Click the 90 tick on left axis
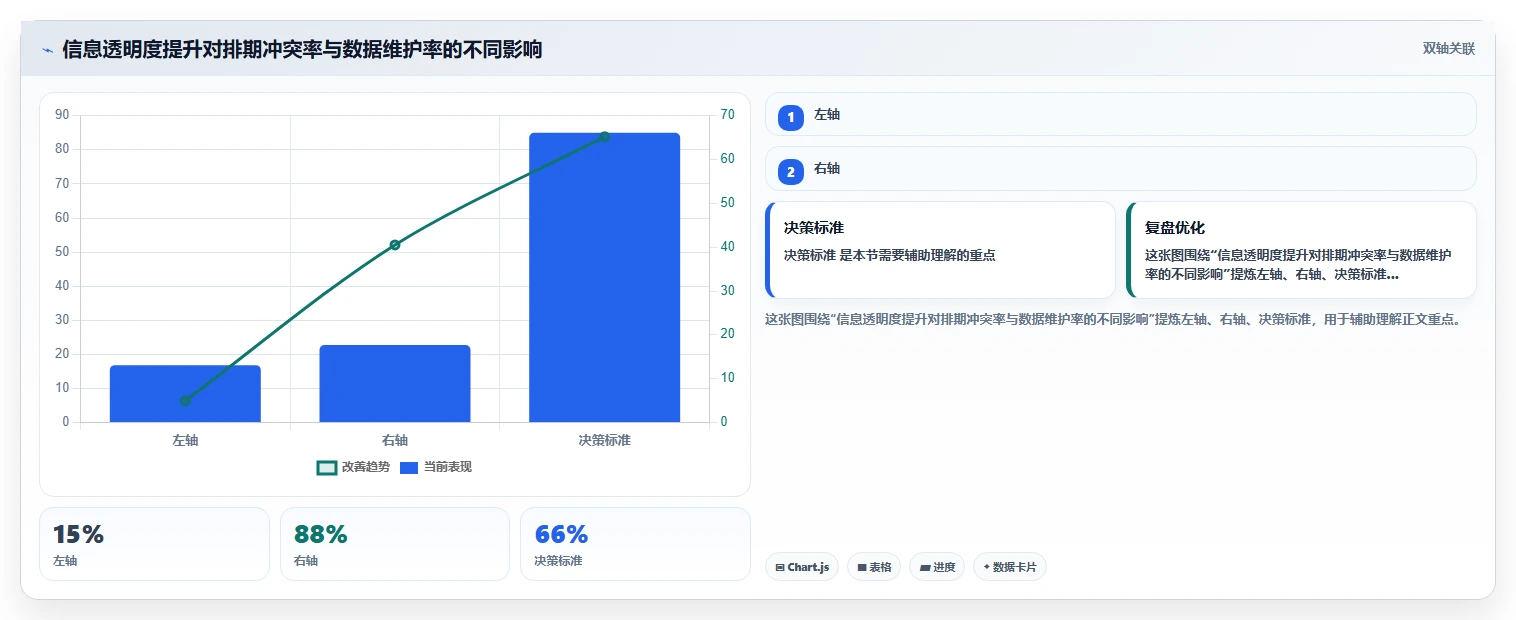 click(x=62, y=115)
